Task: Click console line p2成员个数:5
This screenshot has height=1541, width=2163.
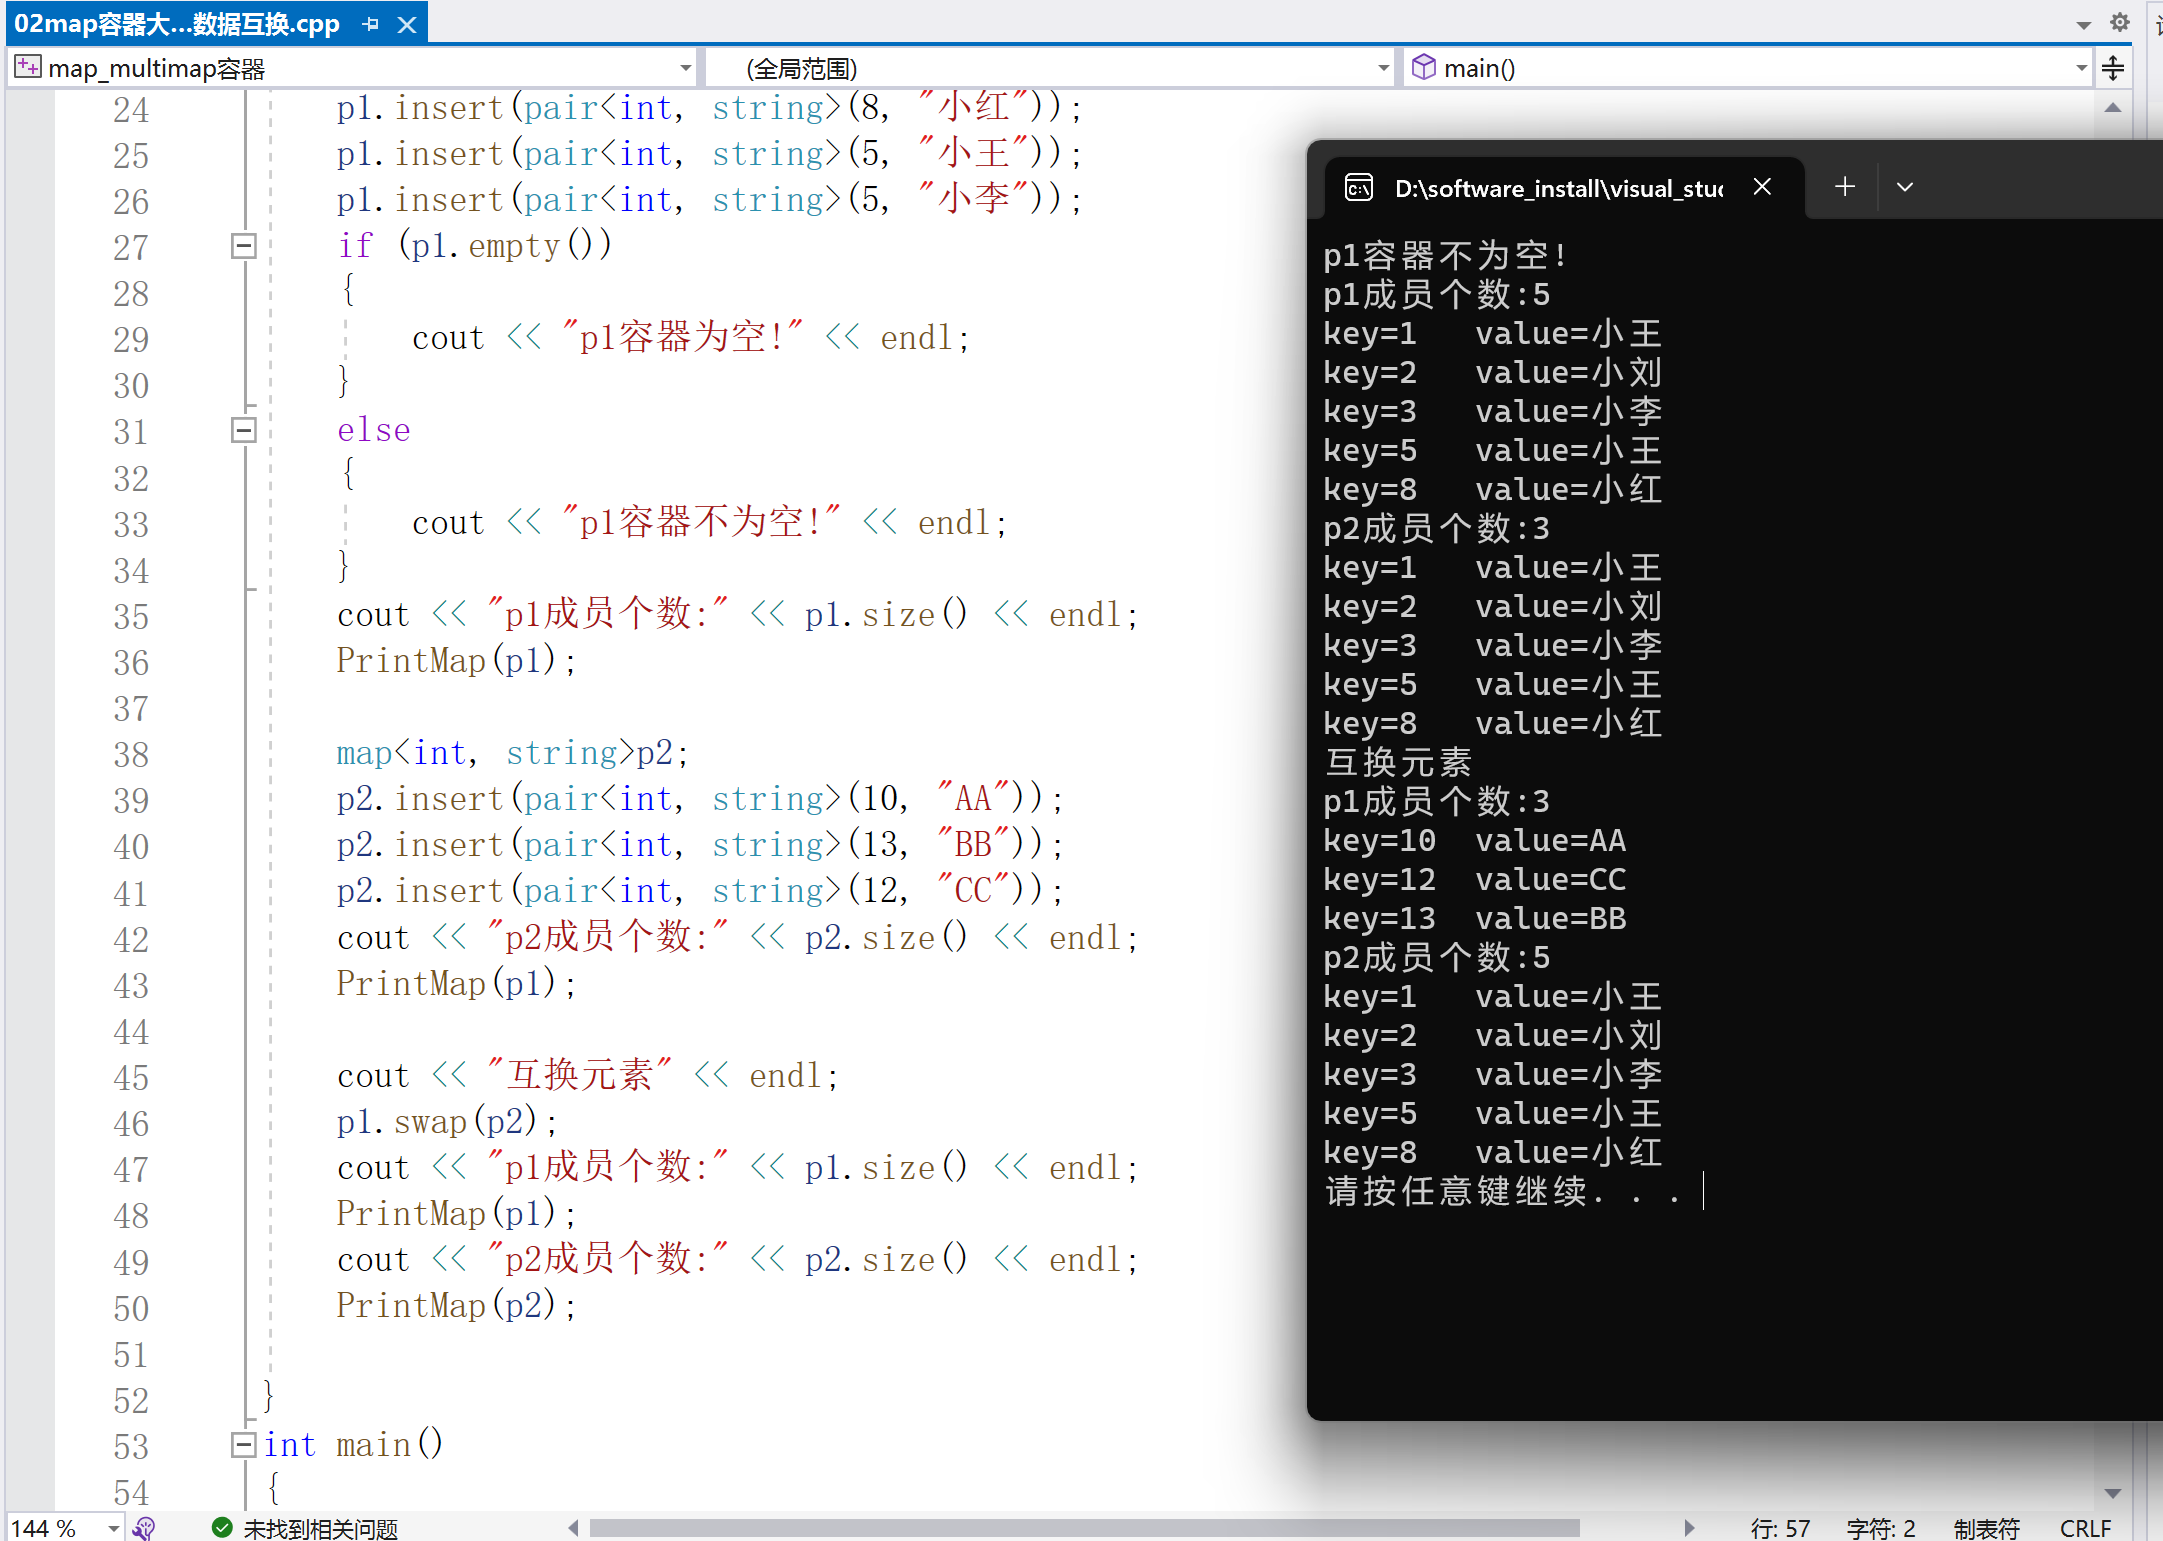Action: tap(1436, 957)
